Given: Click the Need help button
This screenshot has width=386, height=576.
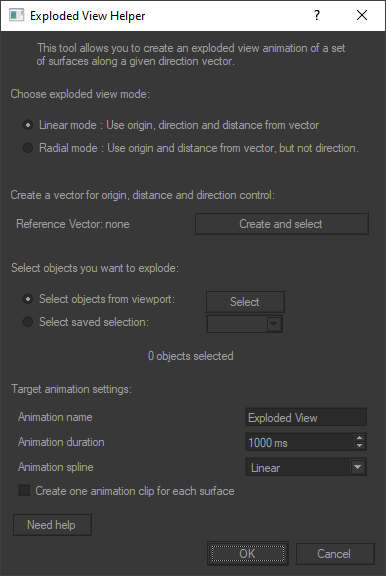Looking at the screenshot, I should coord(52,525).
